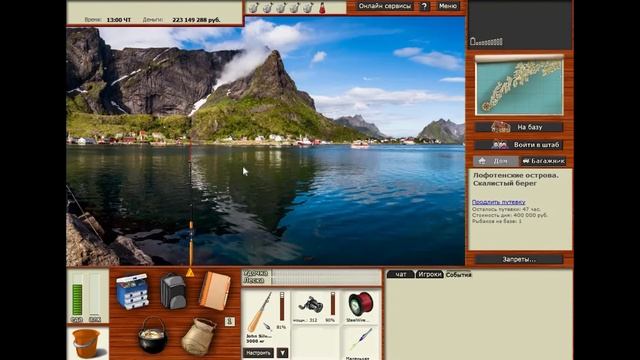
Task: Select the Дом tab
Action: coord(496,161)
